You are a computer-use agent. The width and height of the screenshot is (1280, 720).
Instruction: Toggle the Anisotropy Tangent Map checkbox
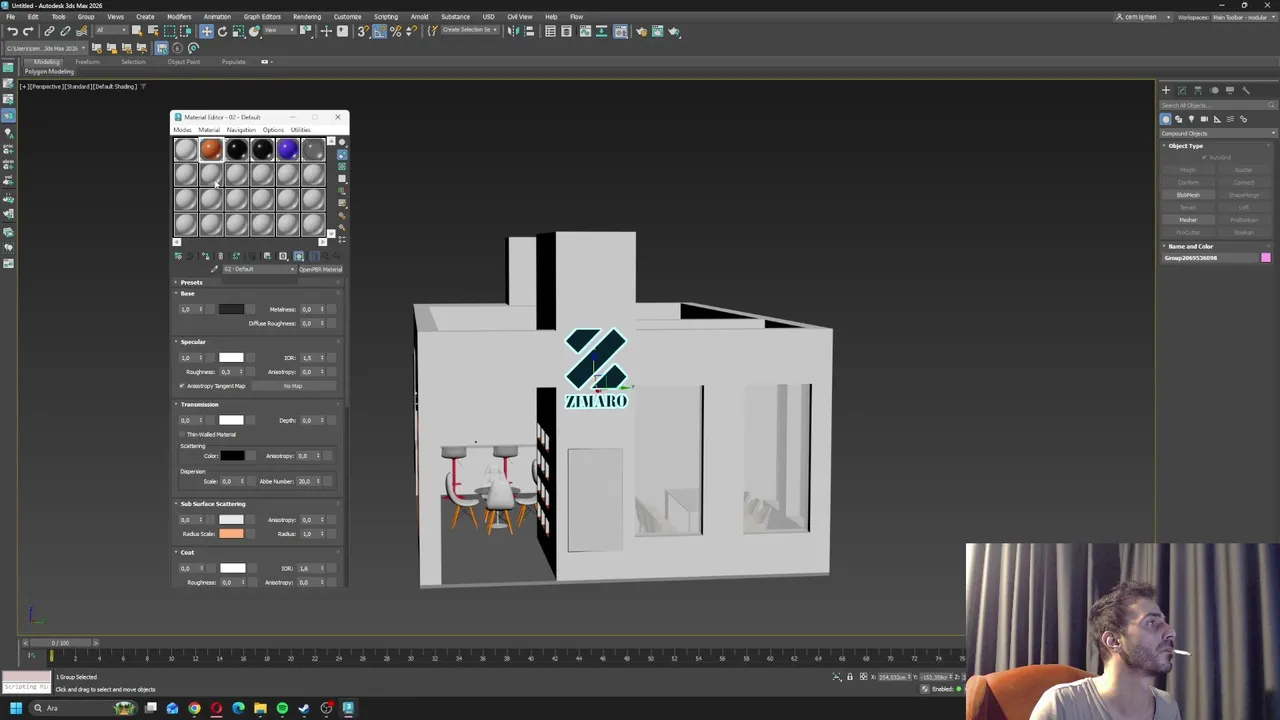[182, 386]
